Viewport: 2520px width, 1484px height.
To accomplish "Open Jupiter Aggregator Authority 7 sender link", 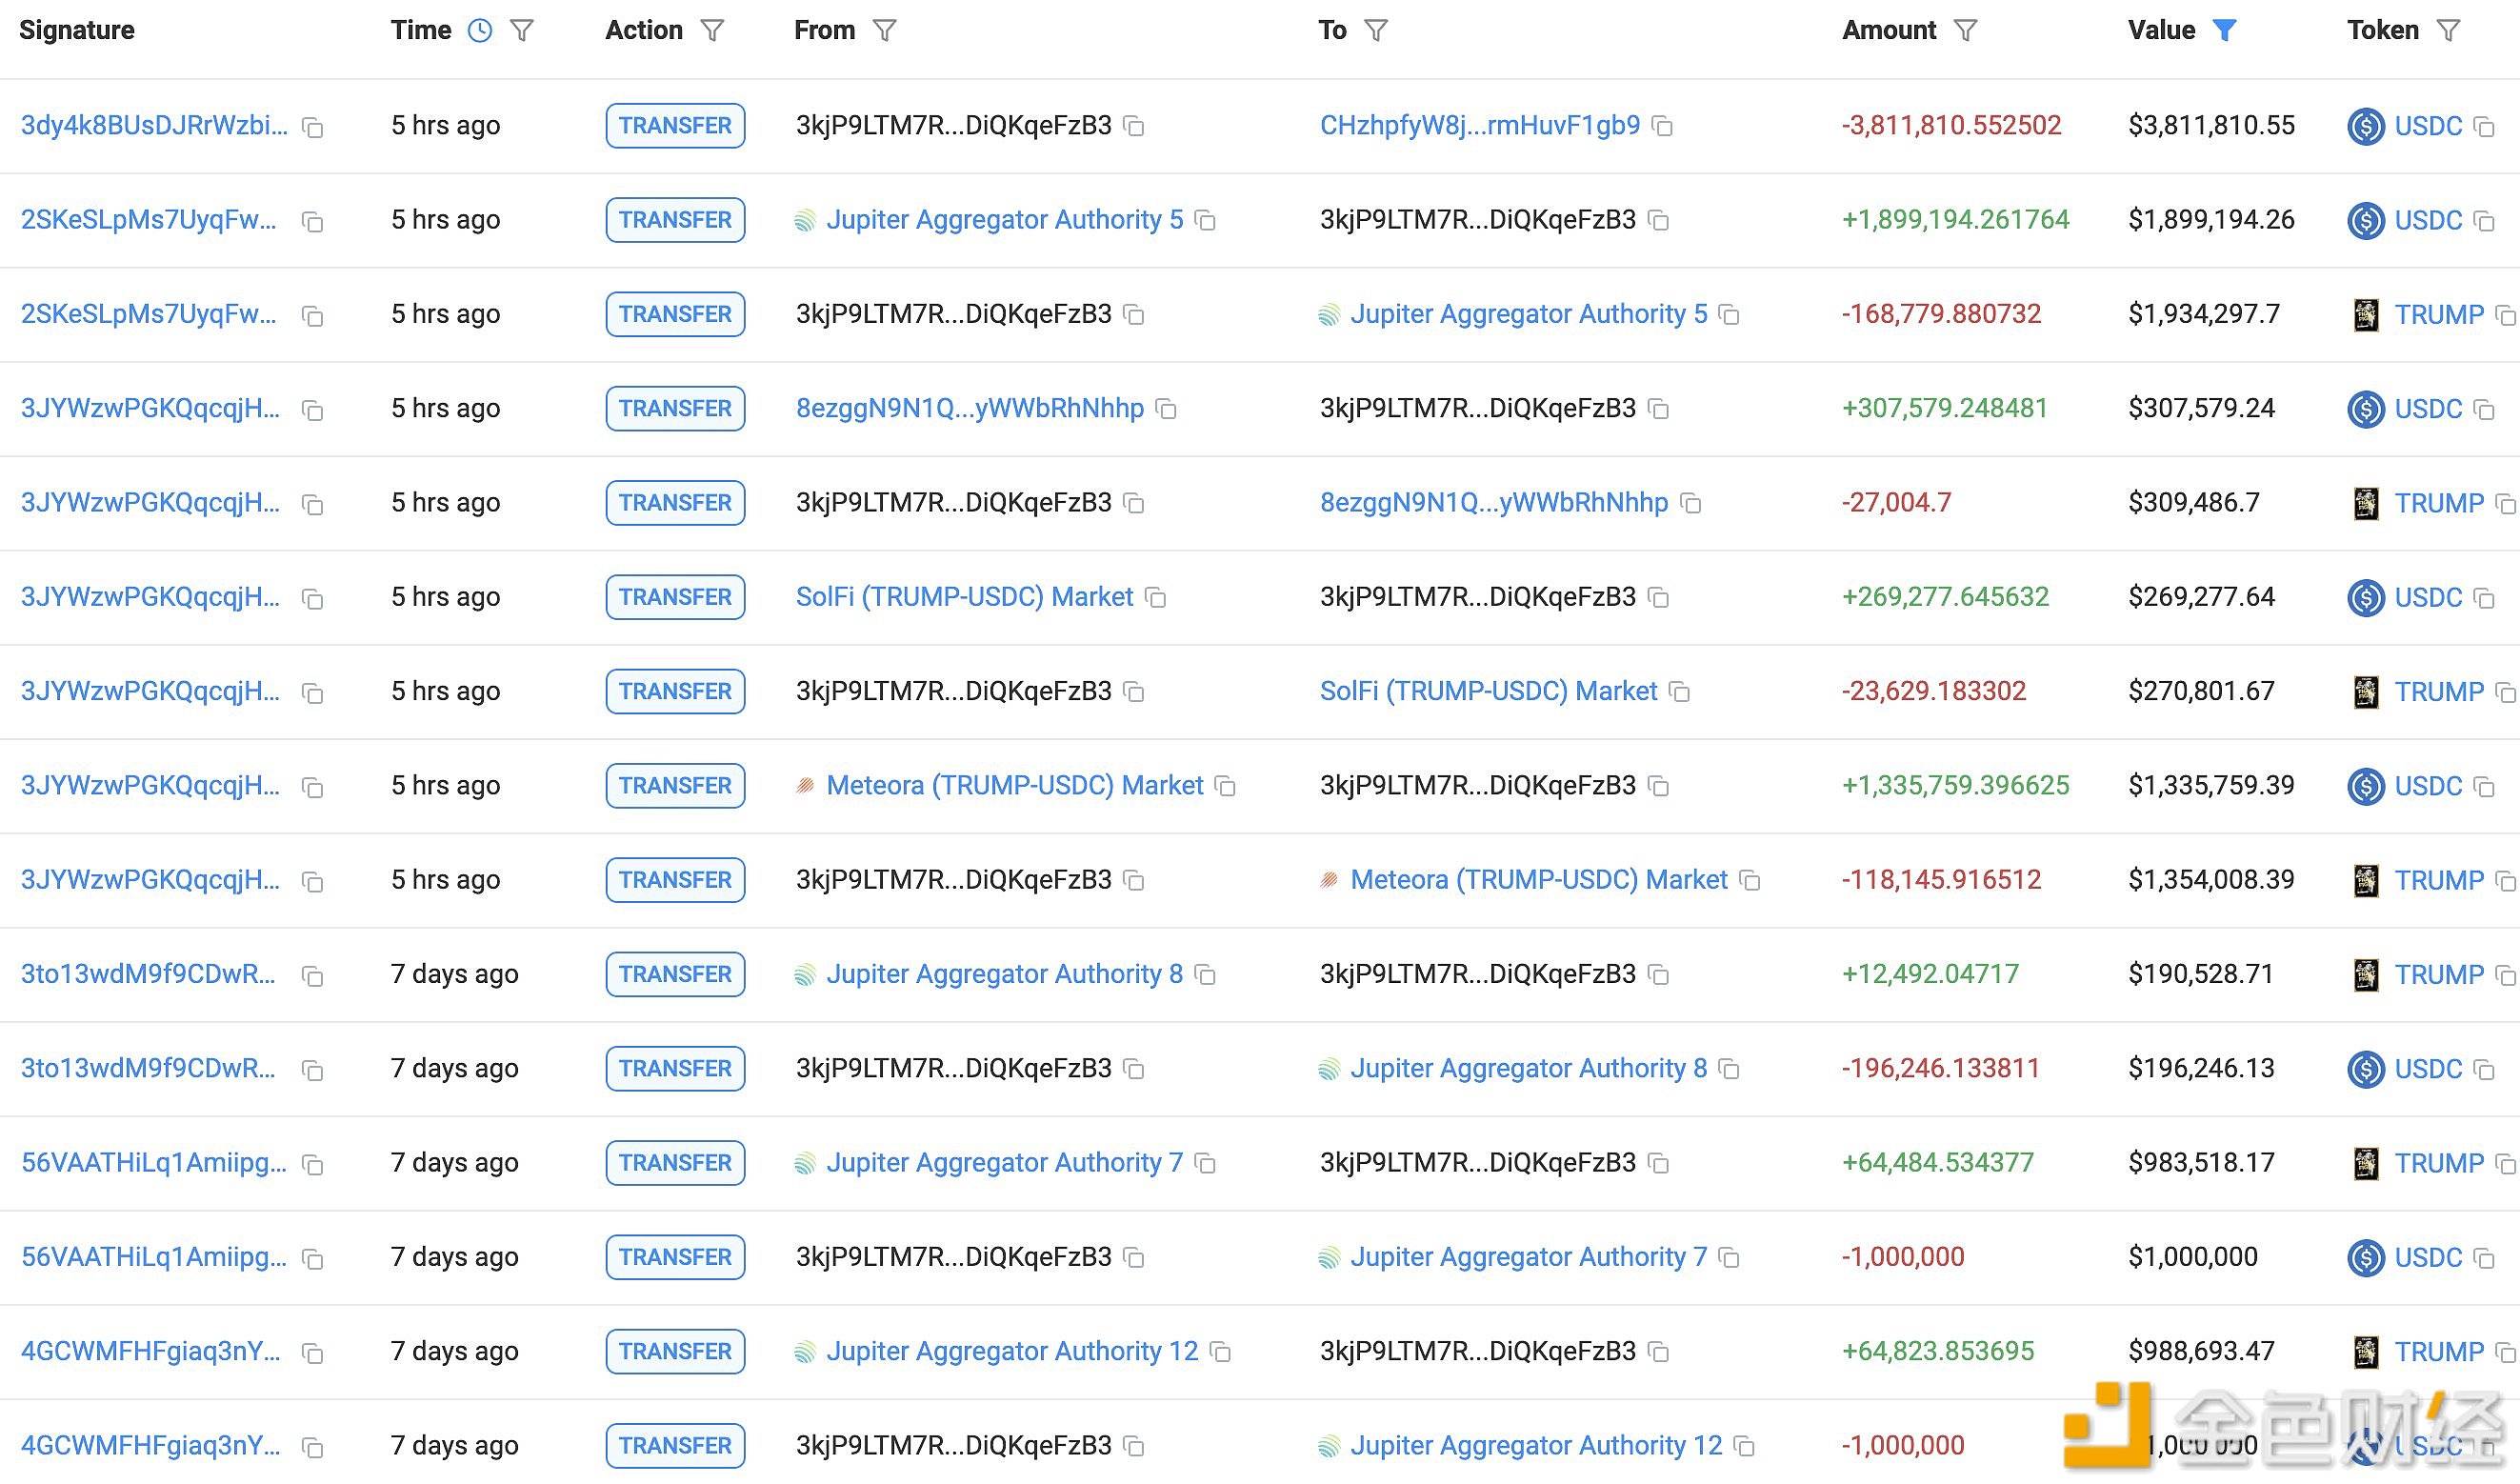I will [1003, 1163].
